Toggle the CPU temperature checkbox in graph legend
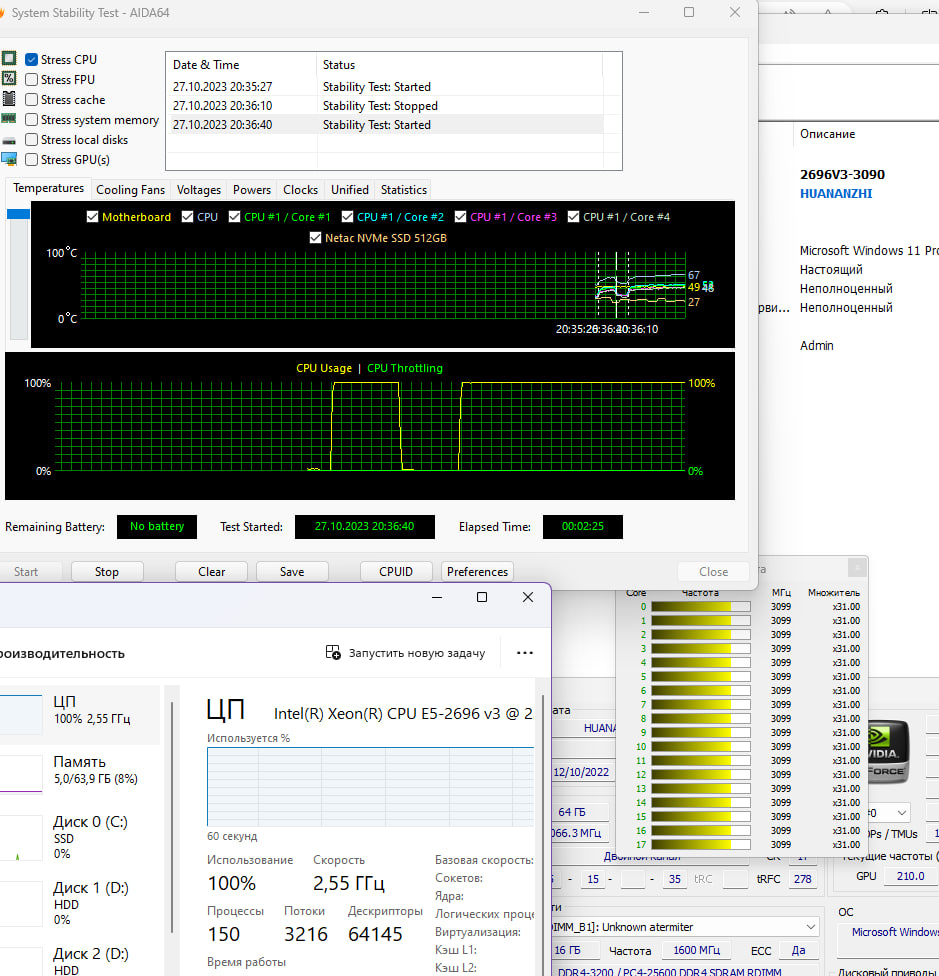 [x=187, y=217]
